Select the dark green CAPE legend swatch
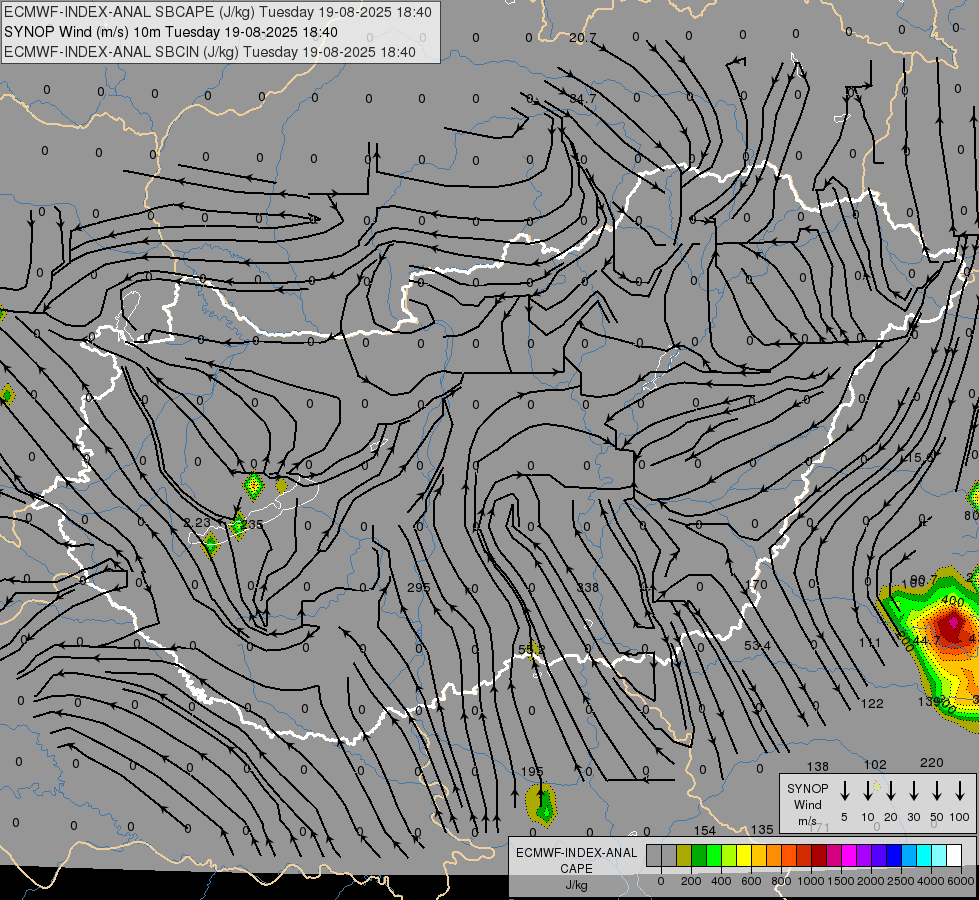Screen dimensions: 979x900 click(x=699, y=856)
